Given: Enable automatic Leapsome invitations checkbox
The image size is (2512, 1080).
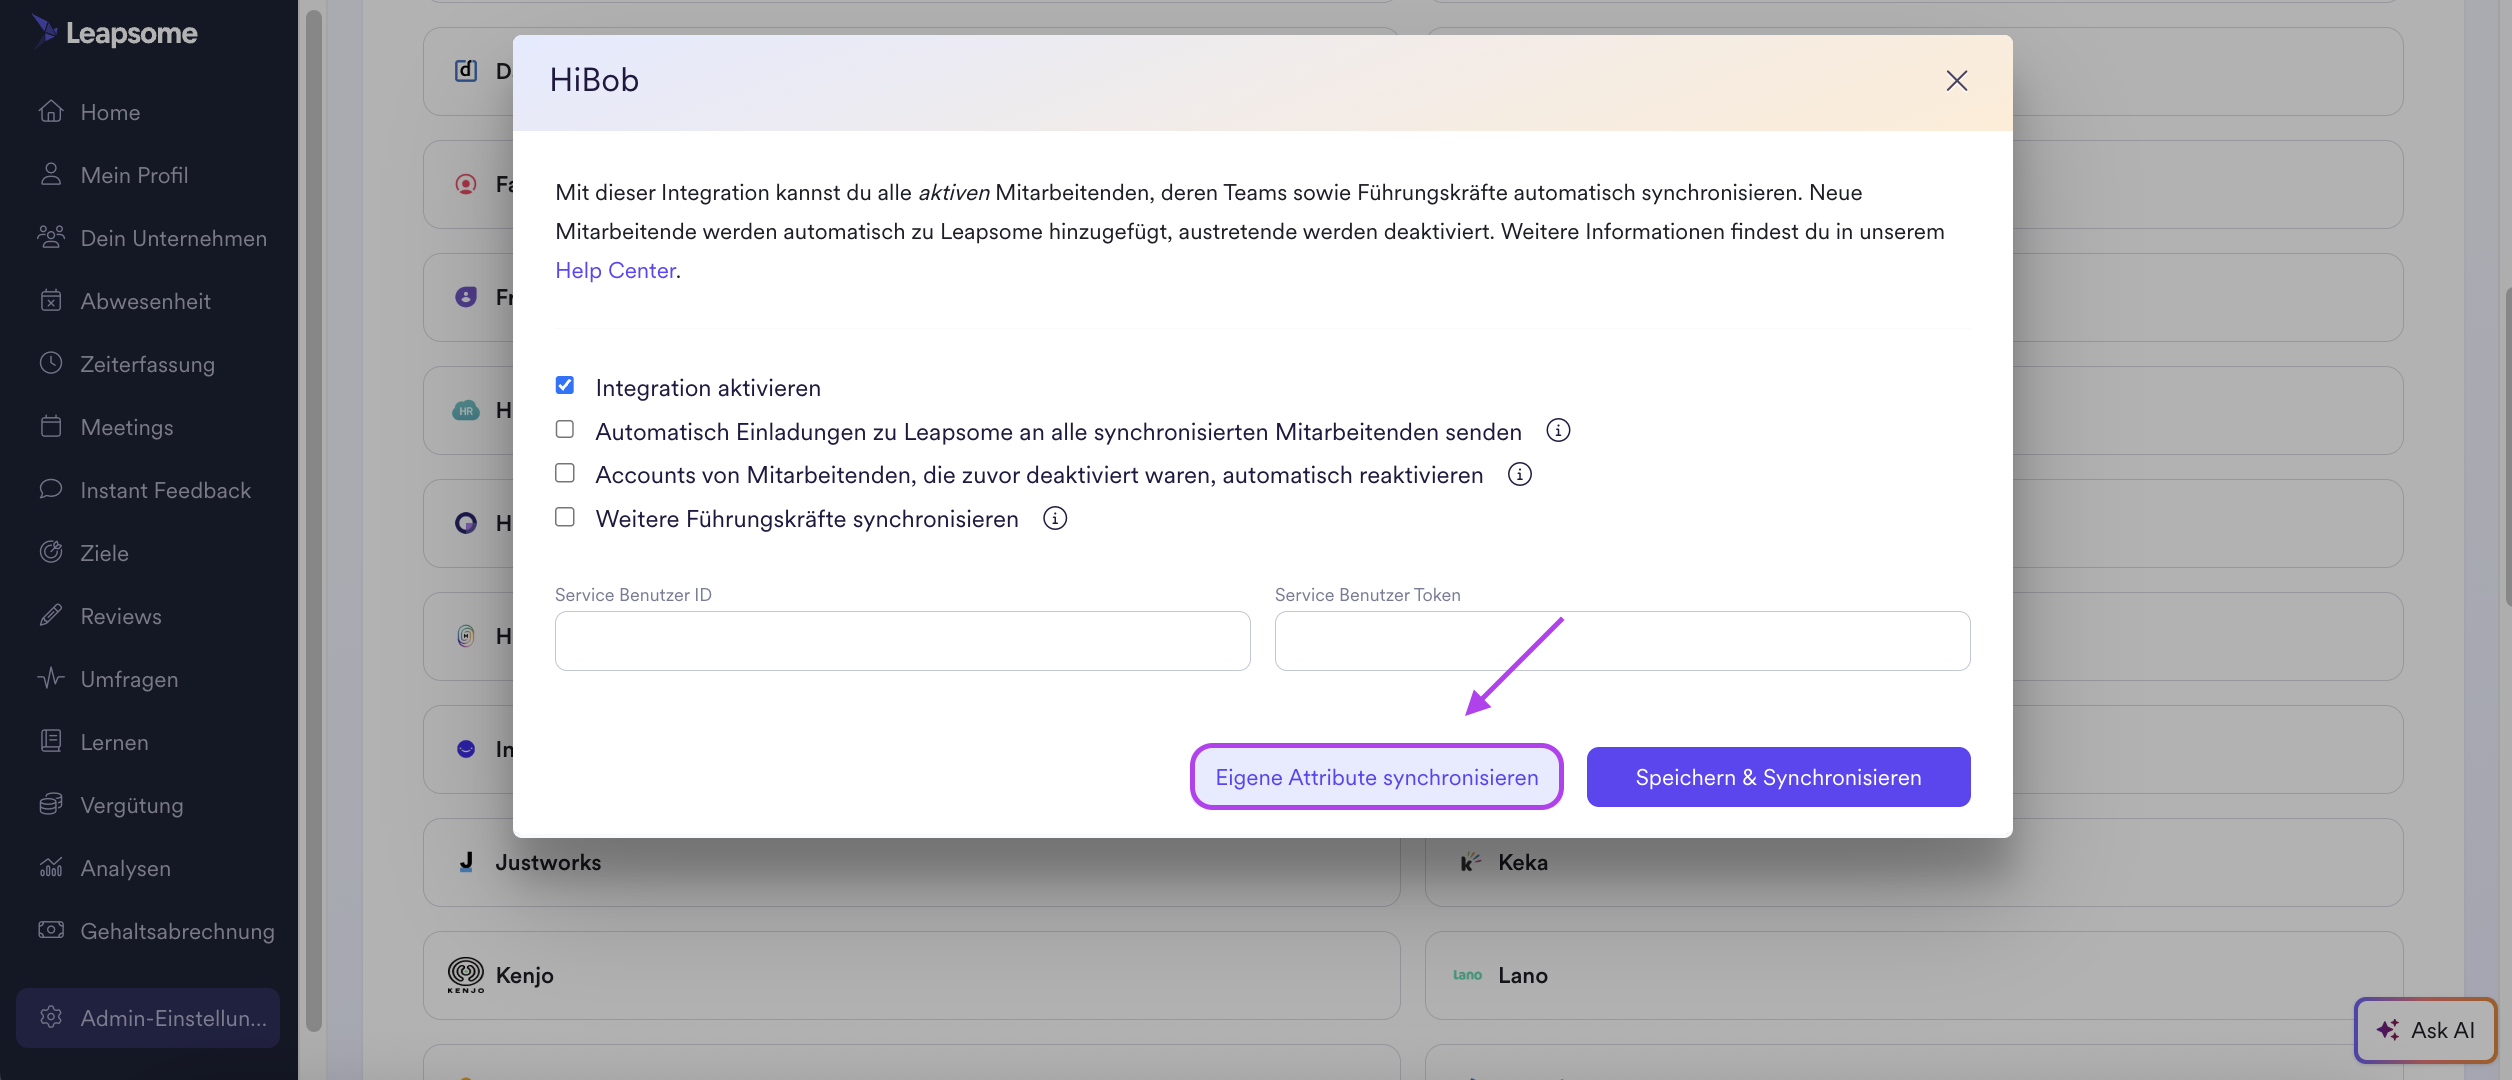Looking at the screenshot, I should 565,430.
